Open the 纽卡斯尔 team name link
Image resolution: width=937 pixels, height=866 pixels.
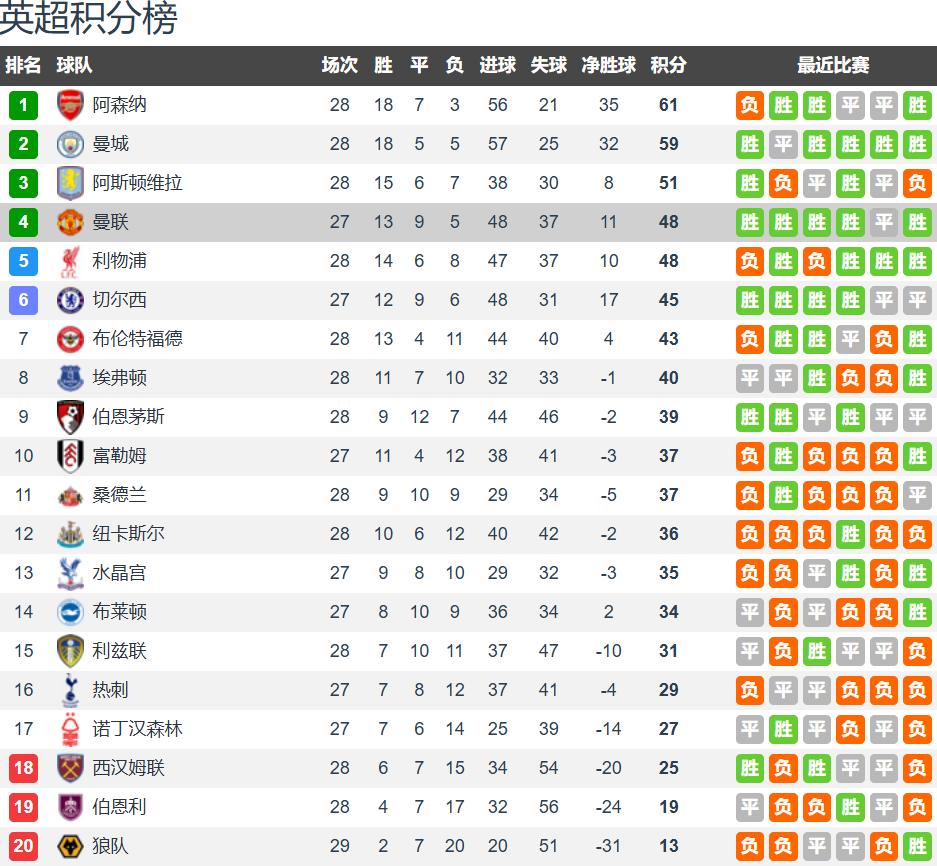click(x=128, y=534)
